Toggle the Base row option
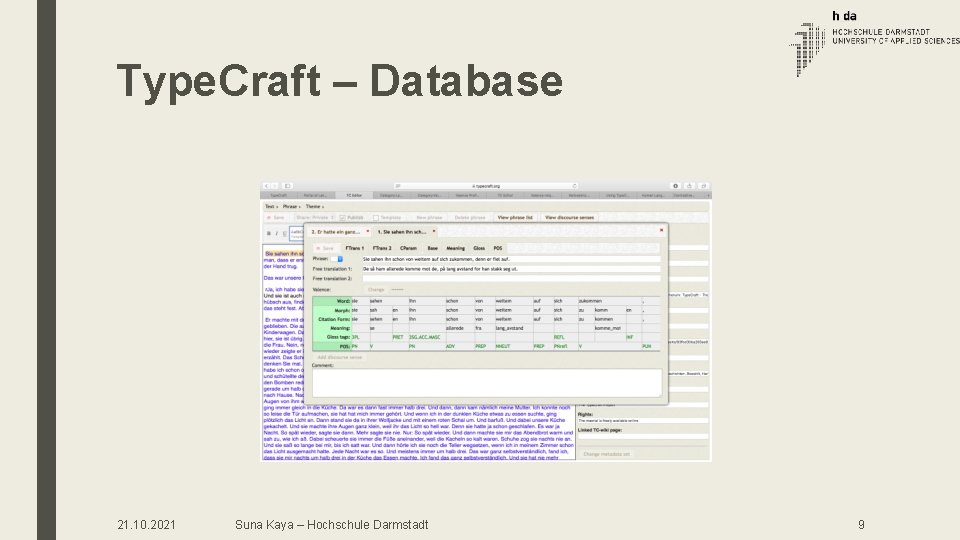This screenshot has height=540, width=960. pos(432,248)
